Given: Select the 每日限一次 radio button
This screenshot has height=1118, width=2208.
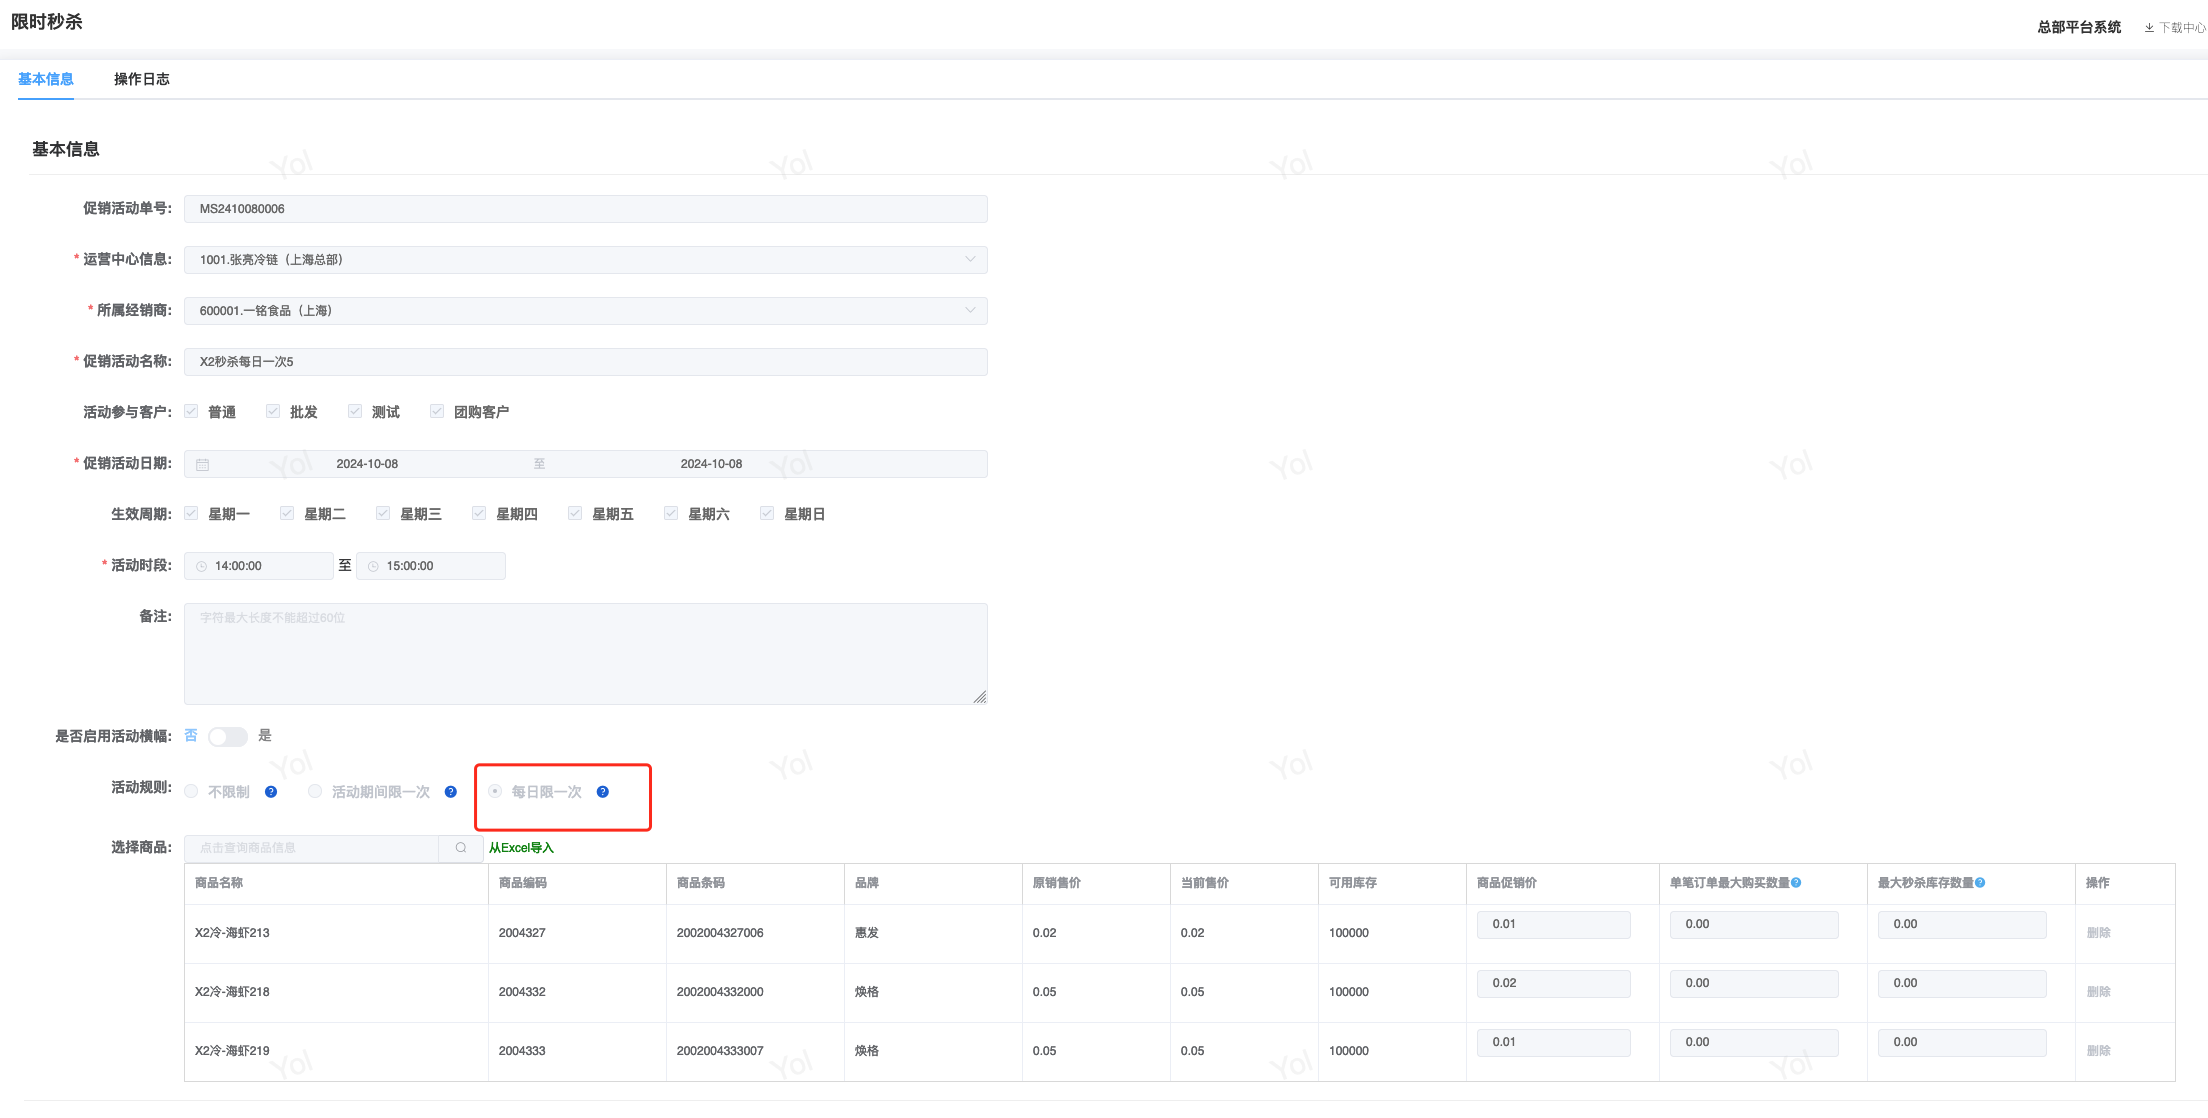Looking at the screenshot, I should tap(495, 792).
